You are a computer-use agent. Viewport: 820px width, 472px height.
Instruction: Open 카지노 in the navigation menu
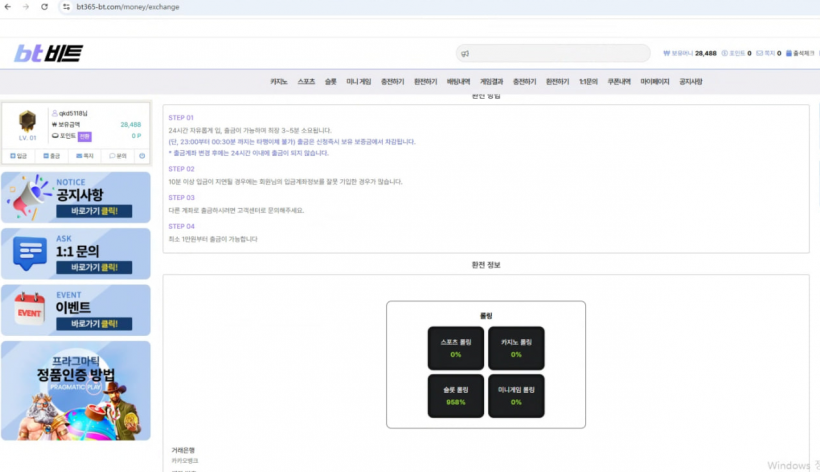[x=279, y=82]
